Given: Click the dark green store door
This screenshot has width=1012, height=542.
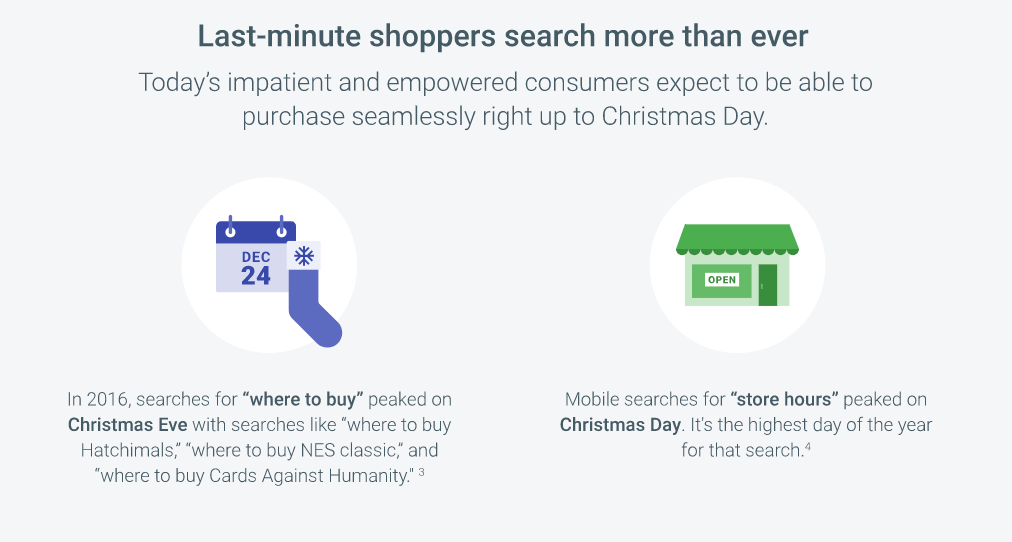Looking at the screenshot, I should 767,285.
